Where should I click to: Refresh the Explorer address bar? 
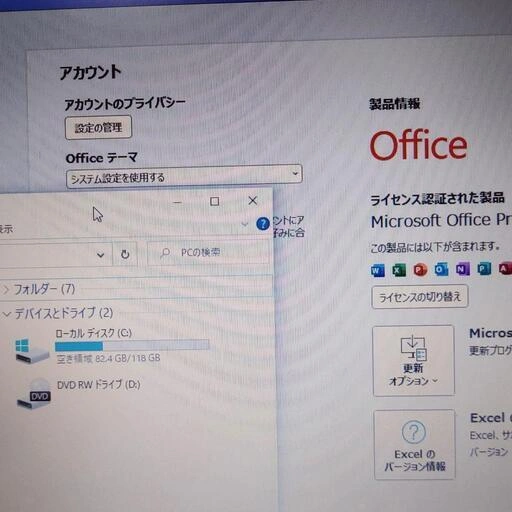125,254
